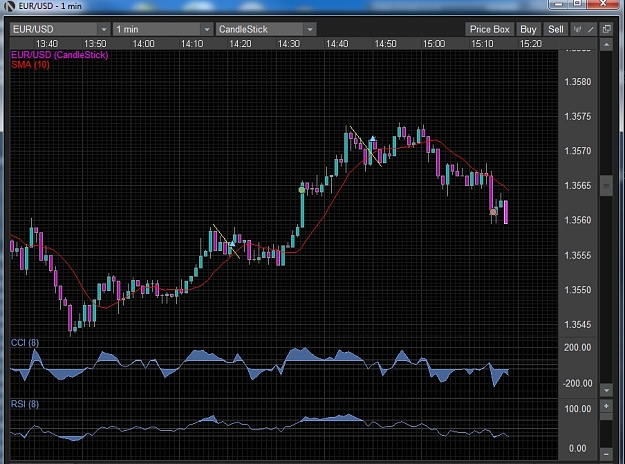Click the zoom slider handle

pyautogui.click(x=606, y=417)
